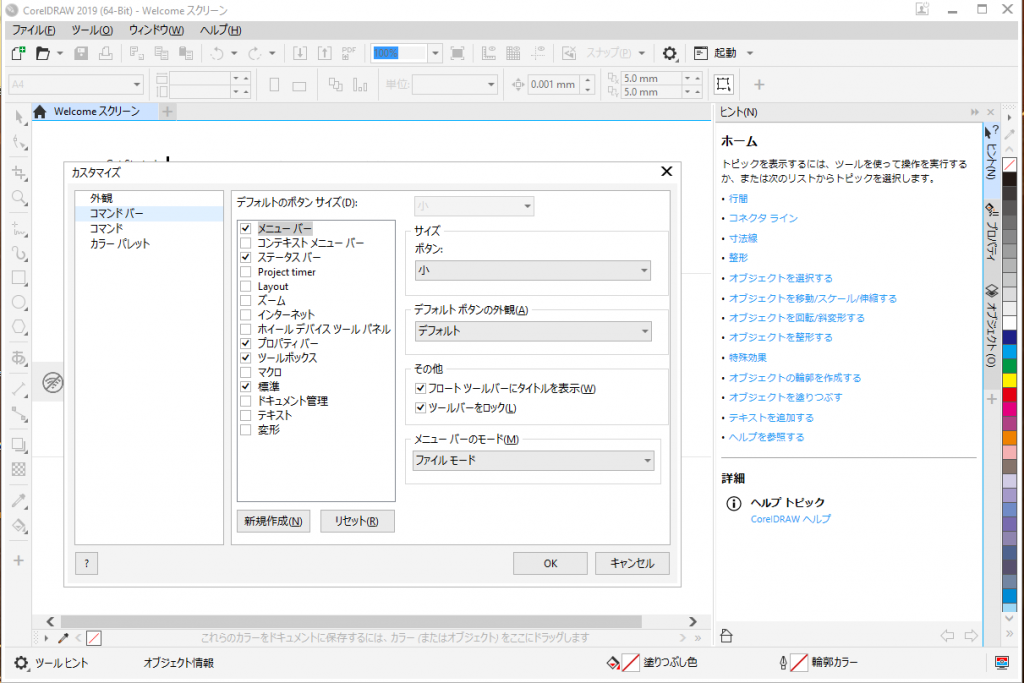Open the ヘルプ menu
The image size is (1024, 683).
pos(221,30)
